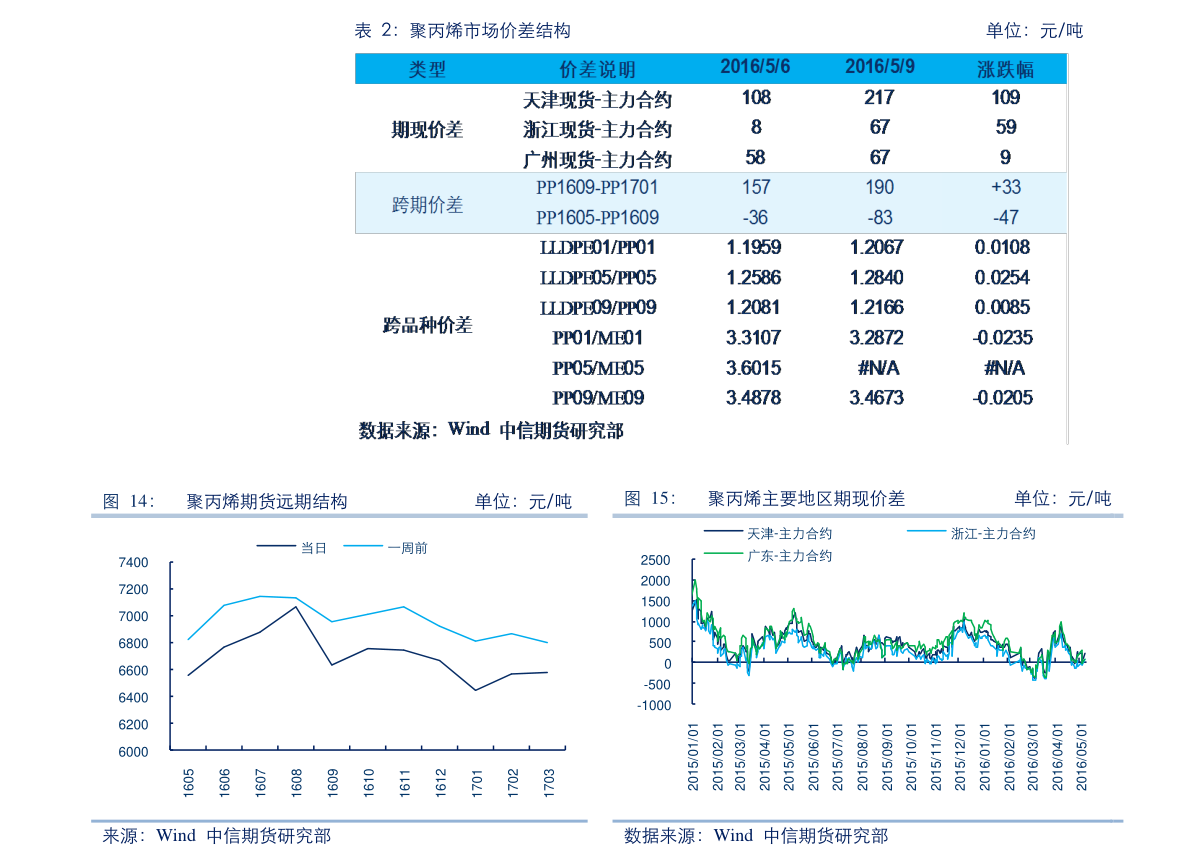Click the 2016/5/9 value 67 for 广州现货
Image resolution: width=1191 pixels, height=865 pixels.
coord(880,157)
